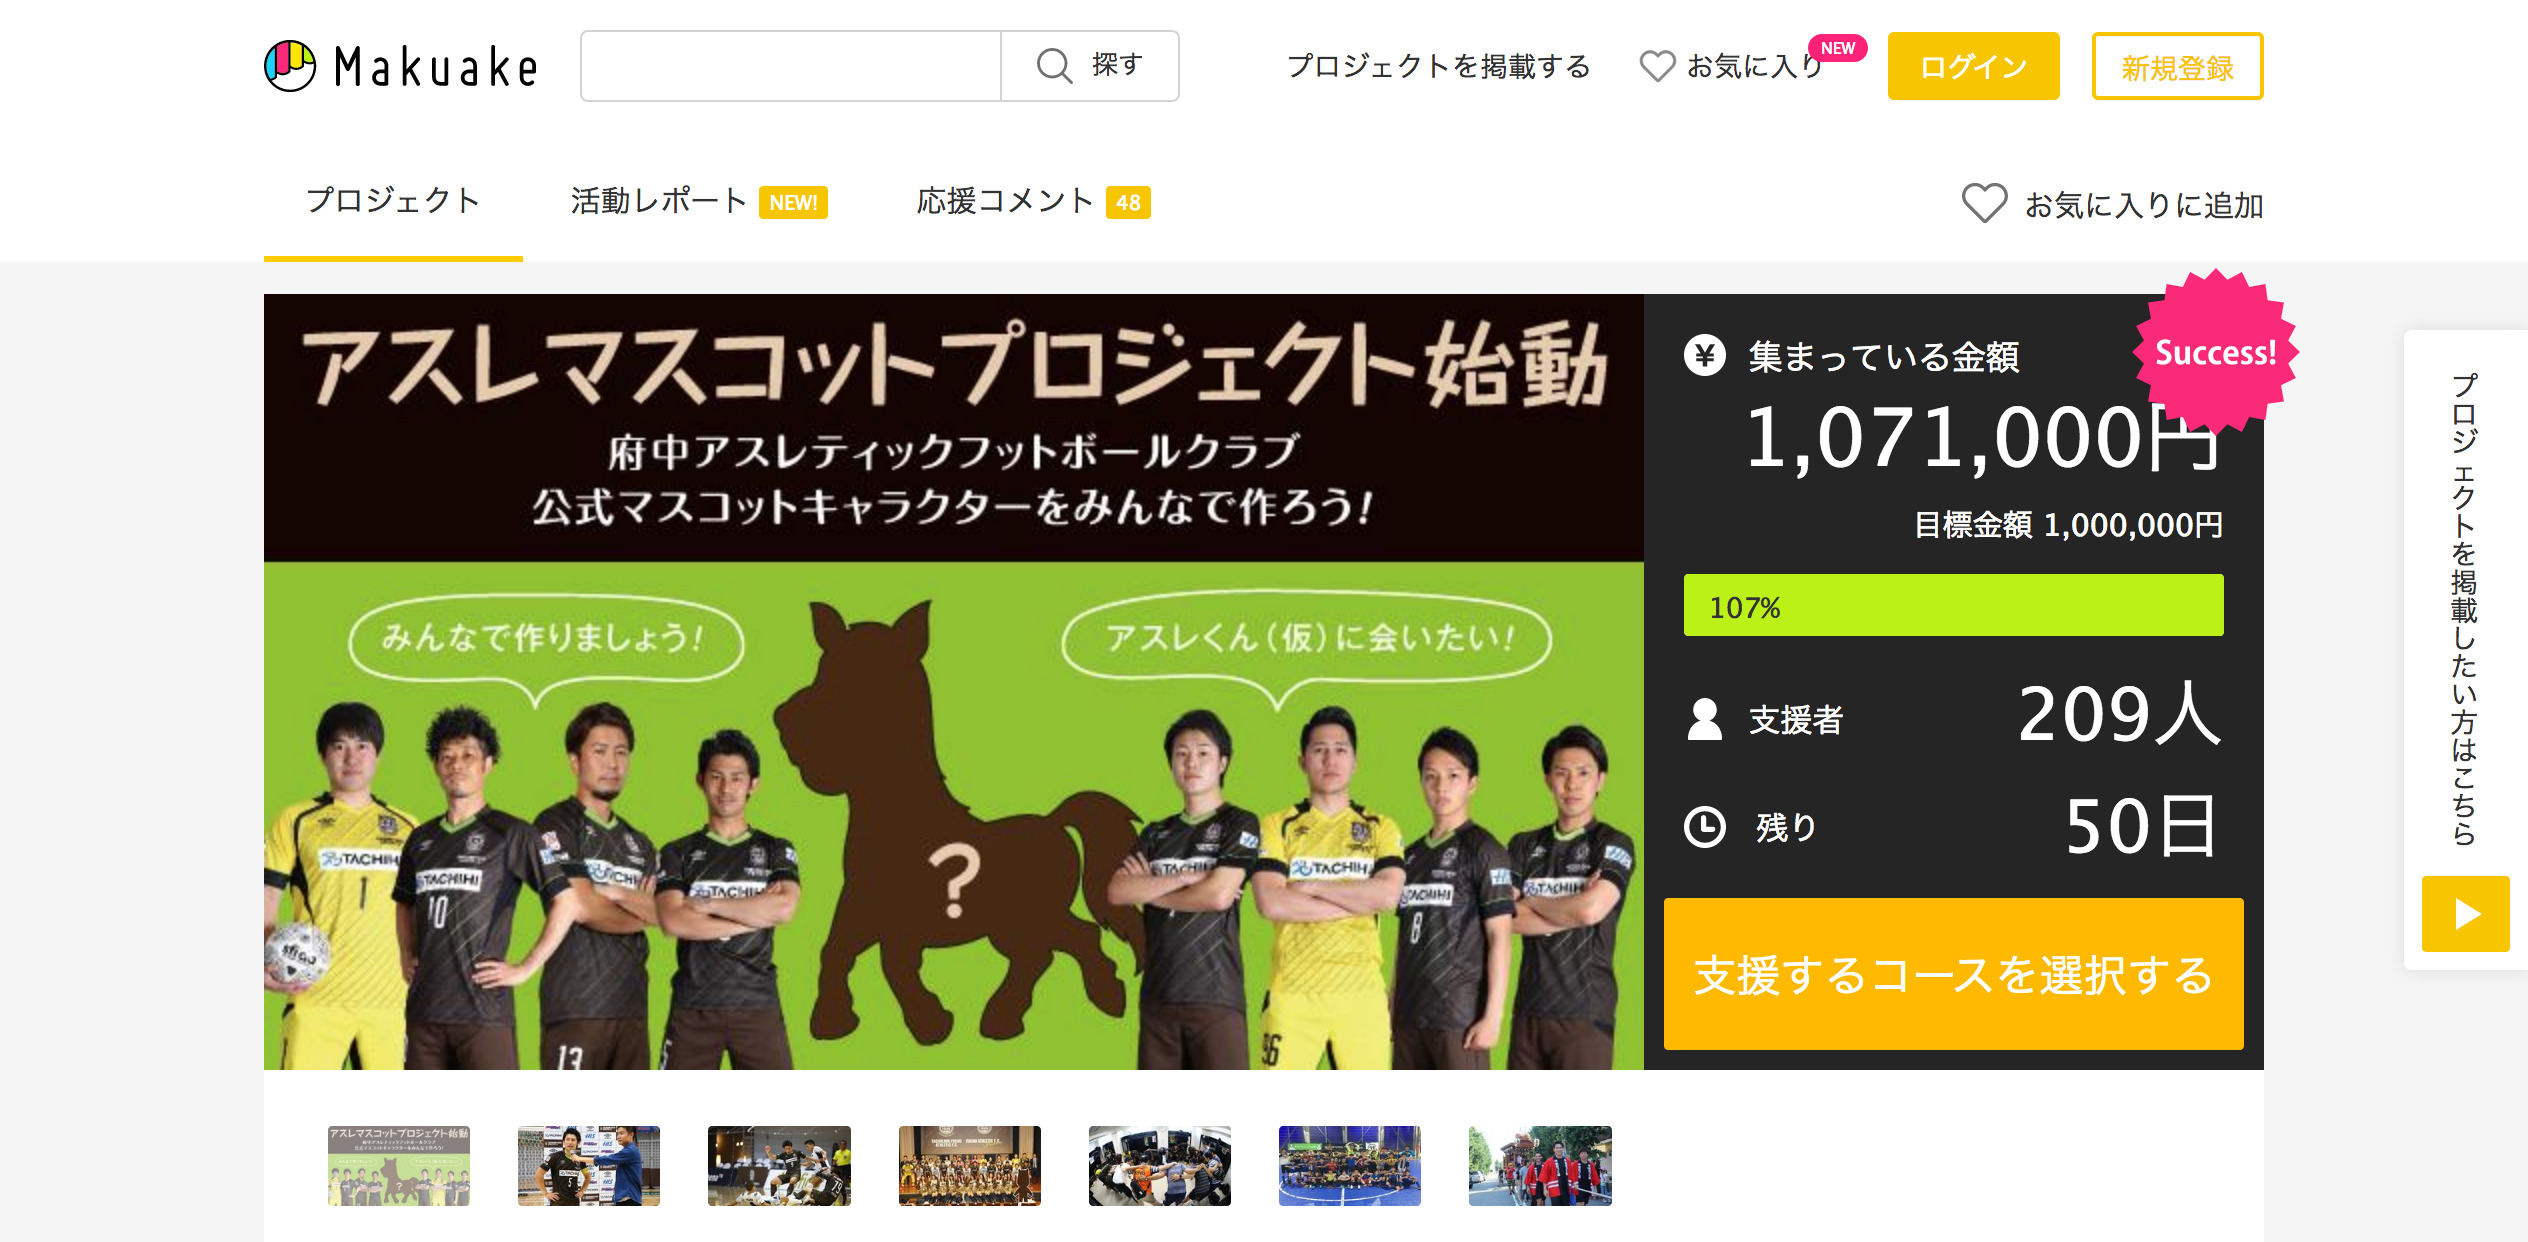Click the 支援者 person icon
This screenshot has height=1242, width=2528.
(x=1705, y=719)
